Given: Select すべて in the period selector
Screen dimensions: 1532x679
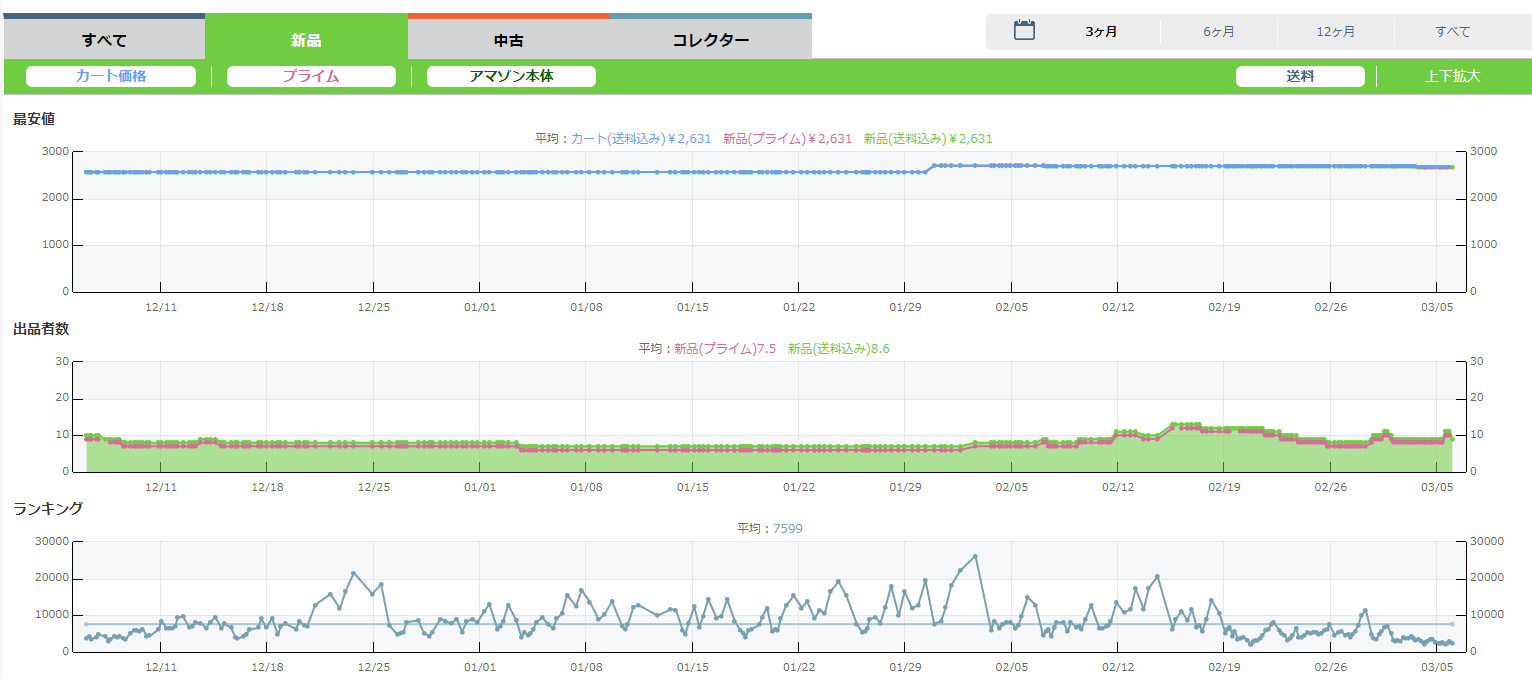Looking at the screenshot, I should [x=1452, y=32].
